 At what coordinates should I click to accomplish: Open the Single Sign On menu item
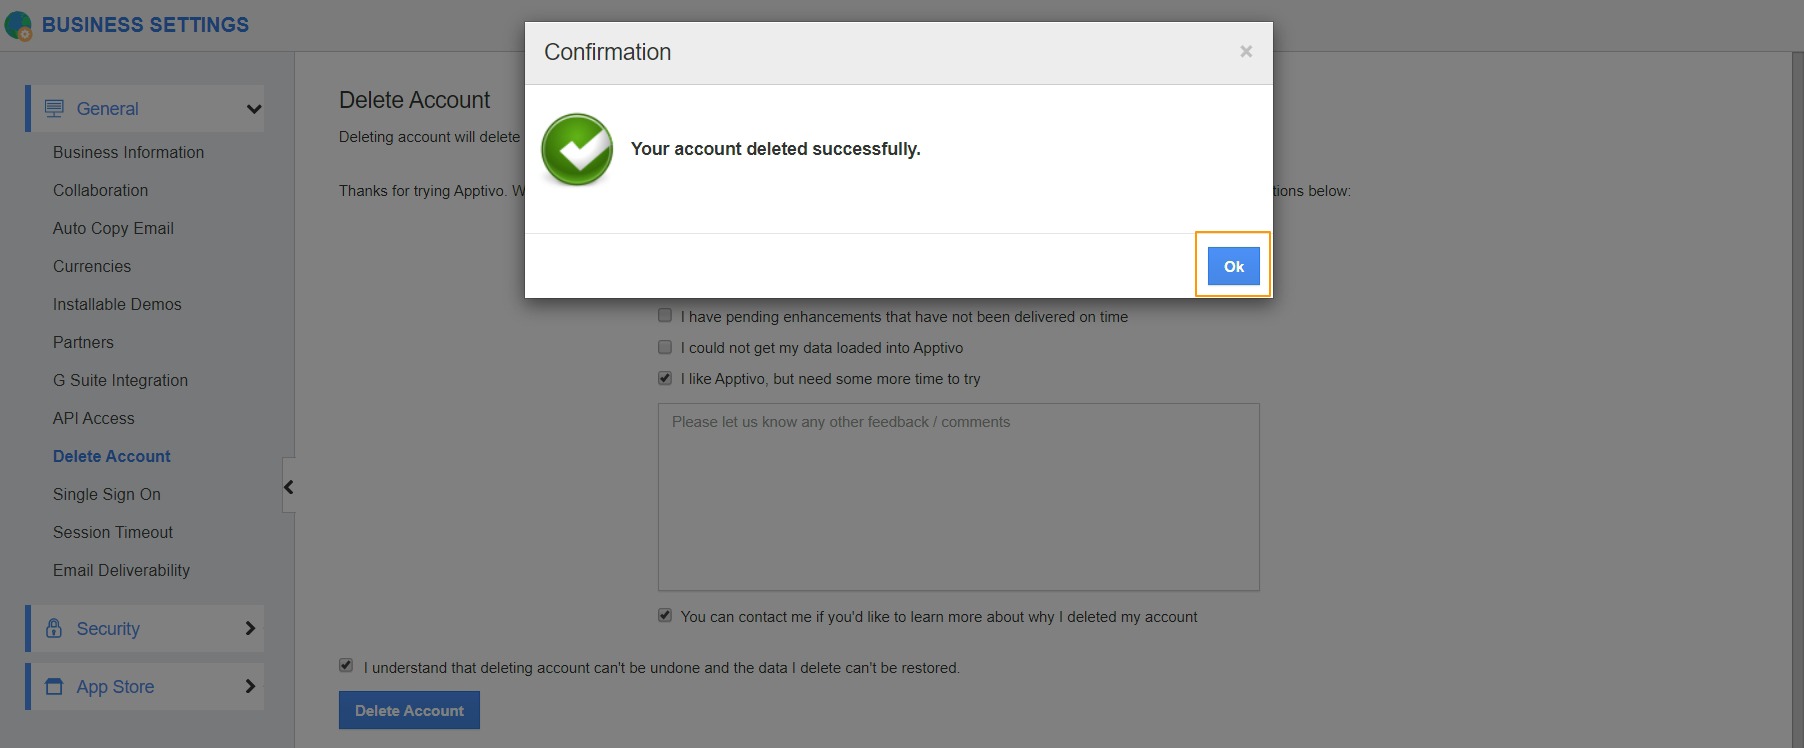tap(106, 494)
